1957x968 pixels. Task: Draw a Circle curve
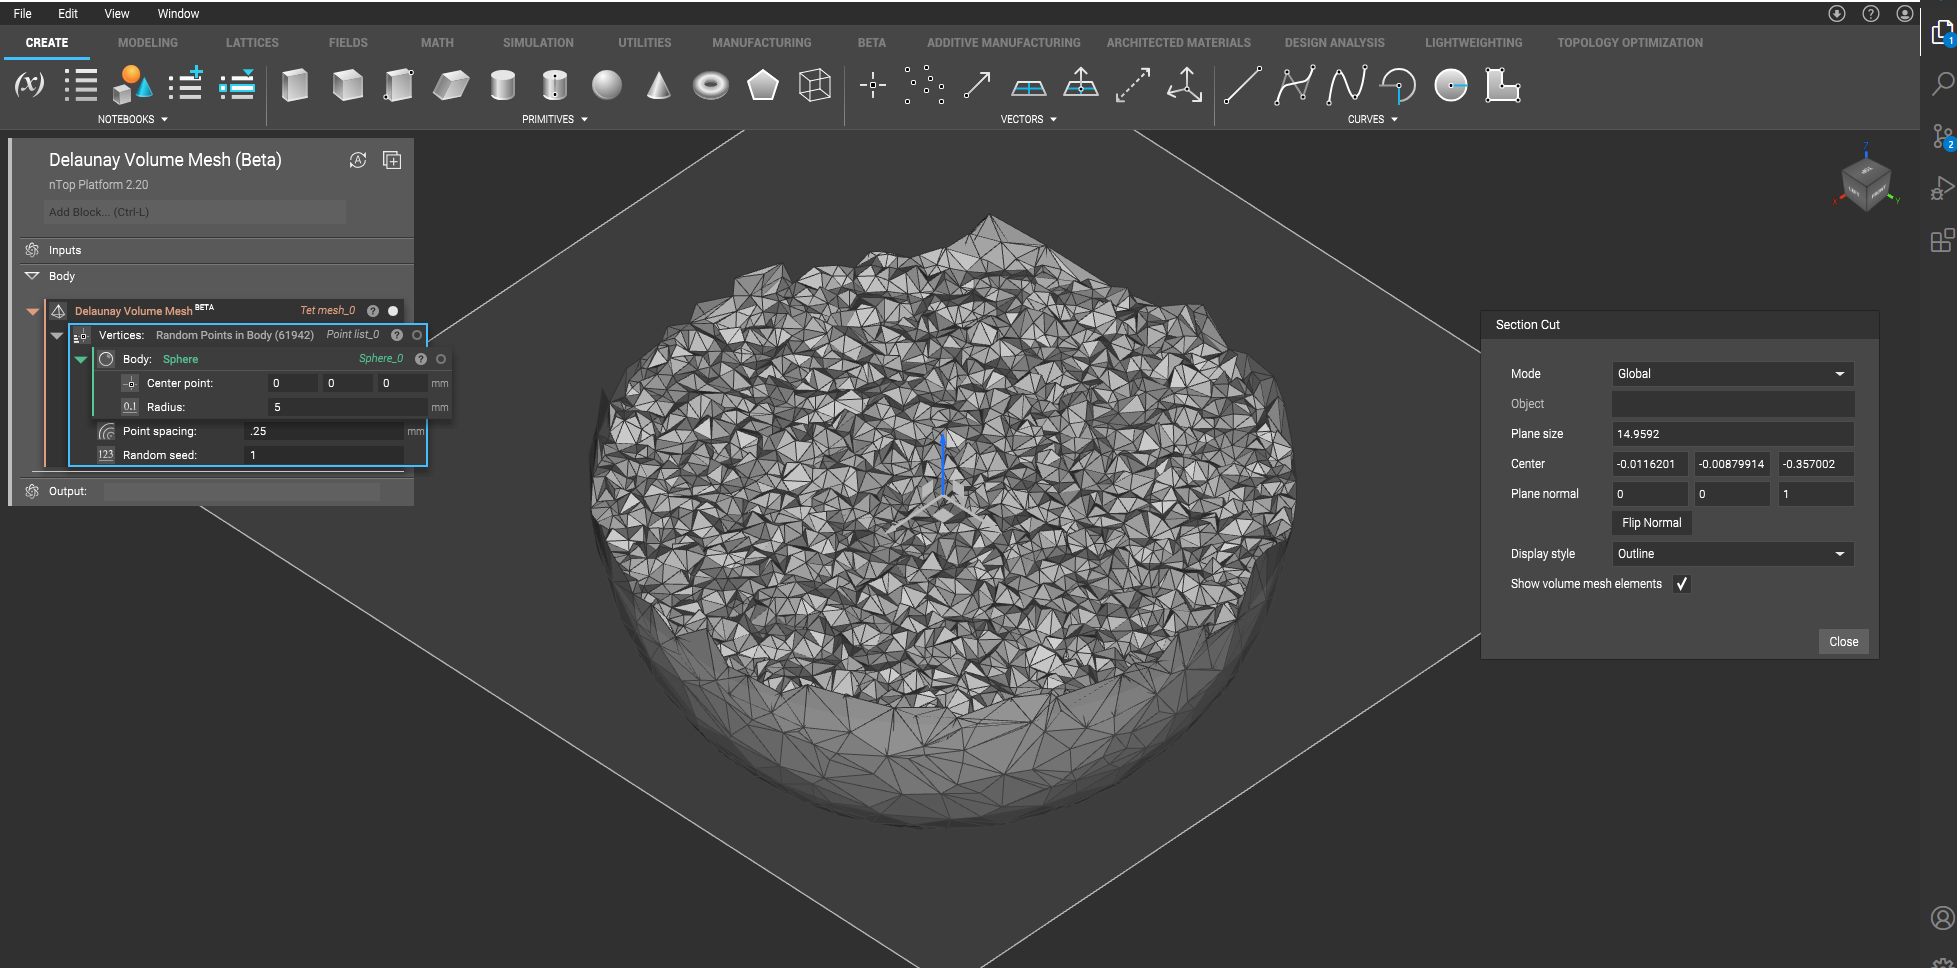pyautogui.click(x=1451, y=86)
